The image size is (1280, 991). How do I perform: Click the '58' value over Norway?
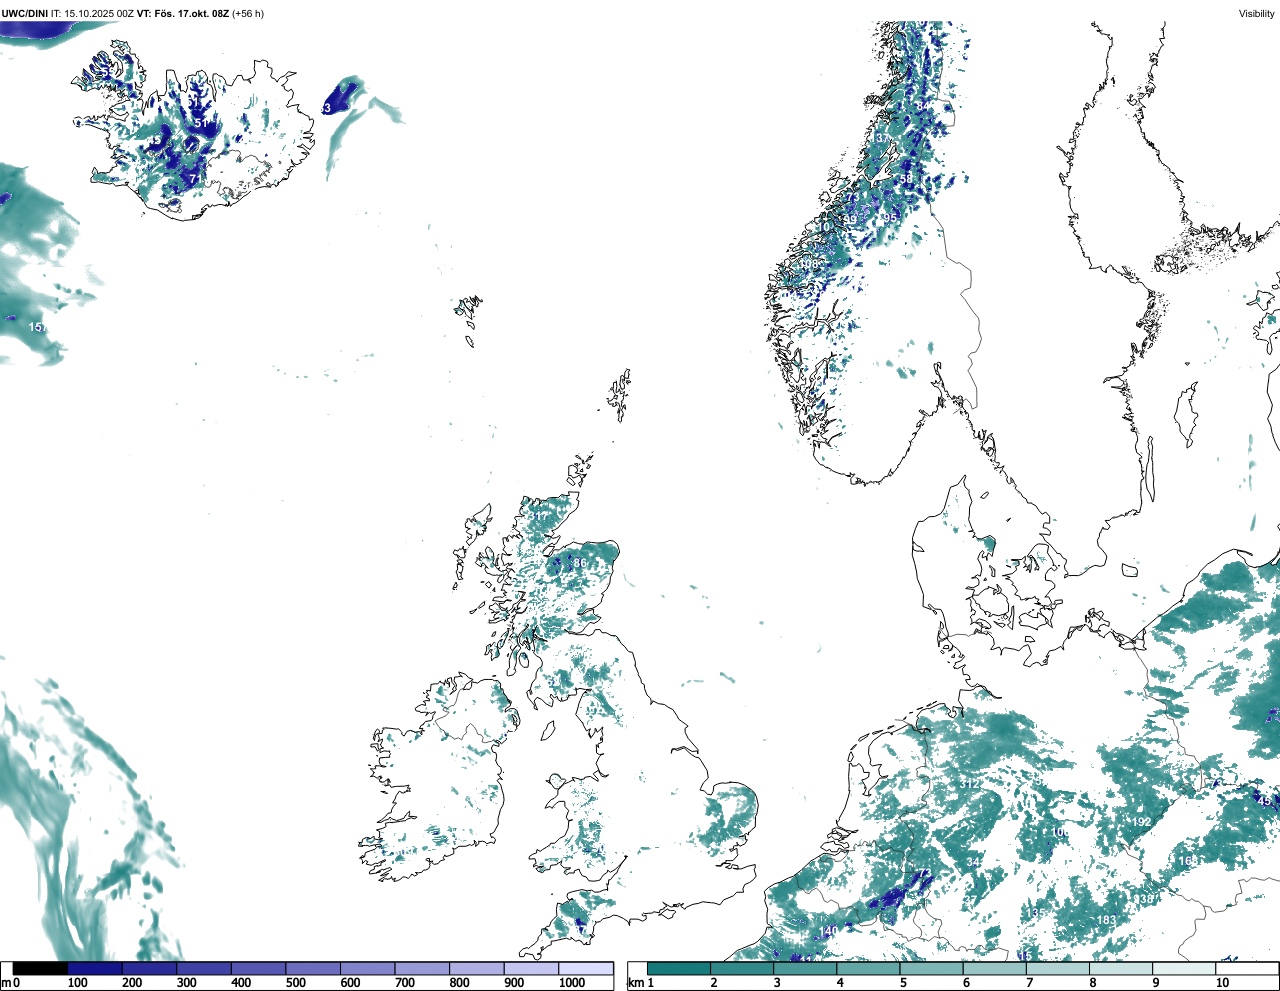pos(906,179)
